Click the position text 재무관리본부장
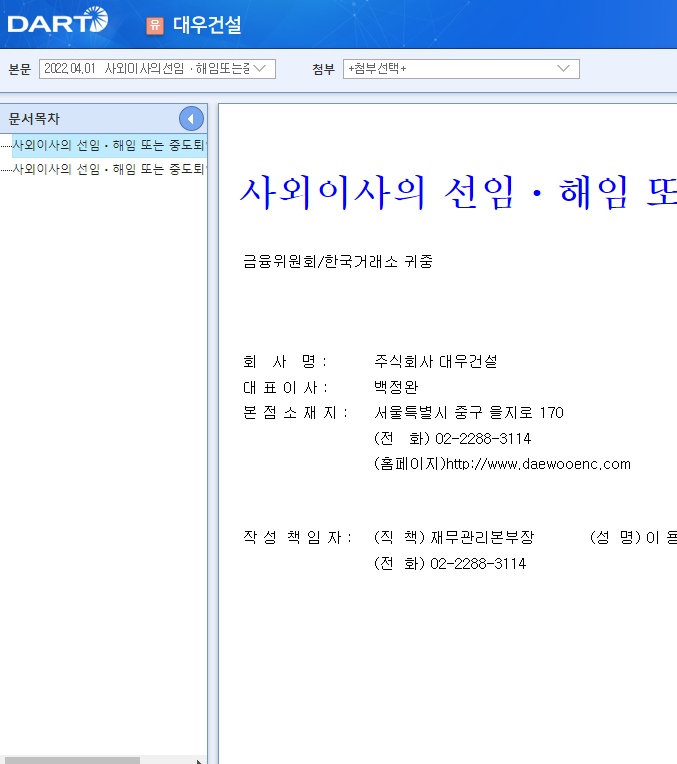Screen dimensions: 677x764 coord(483,537)
